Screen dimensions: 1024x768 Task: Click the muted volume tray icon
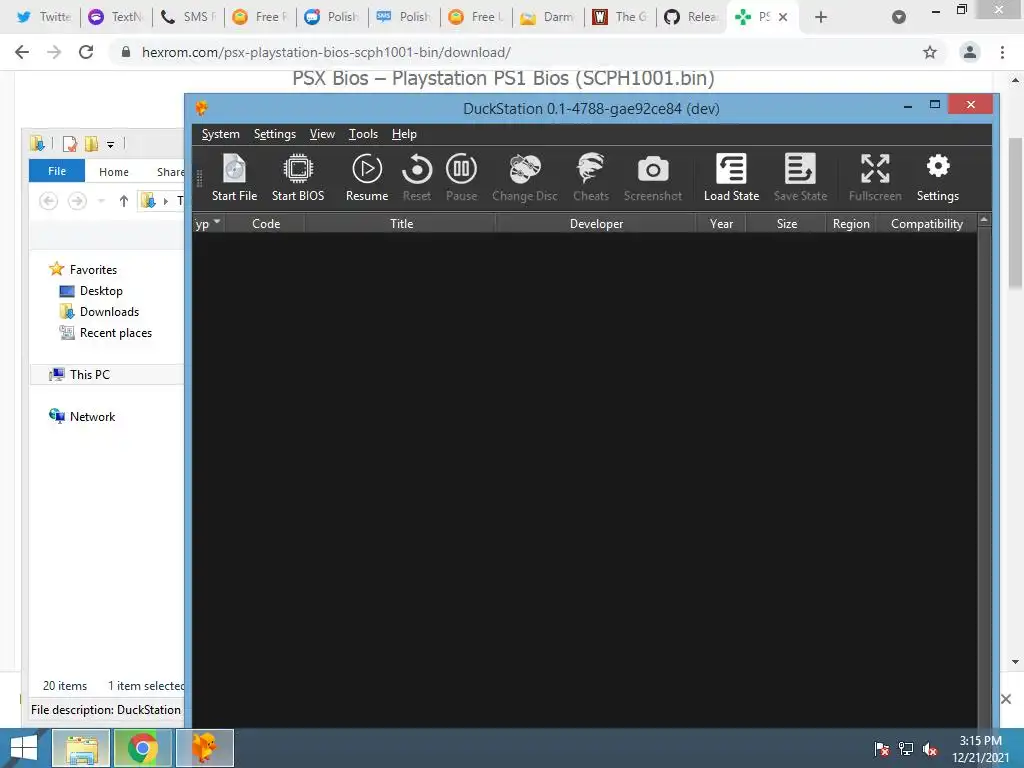[930, 748]
